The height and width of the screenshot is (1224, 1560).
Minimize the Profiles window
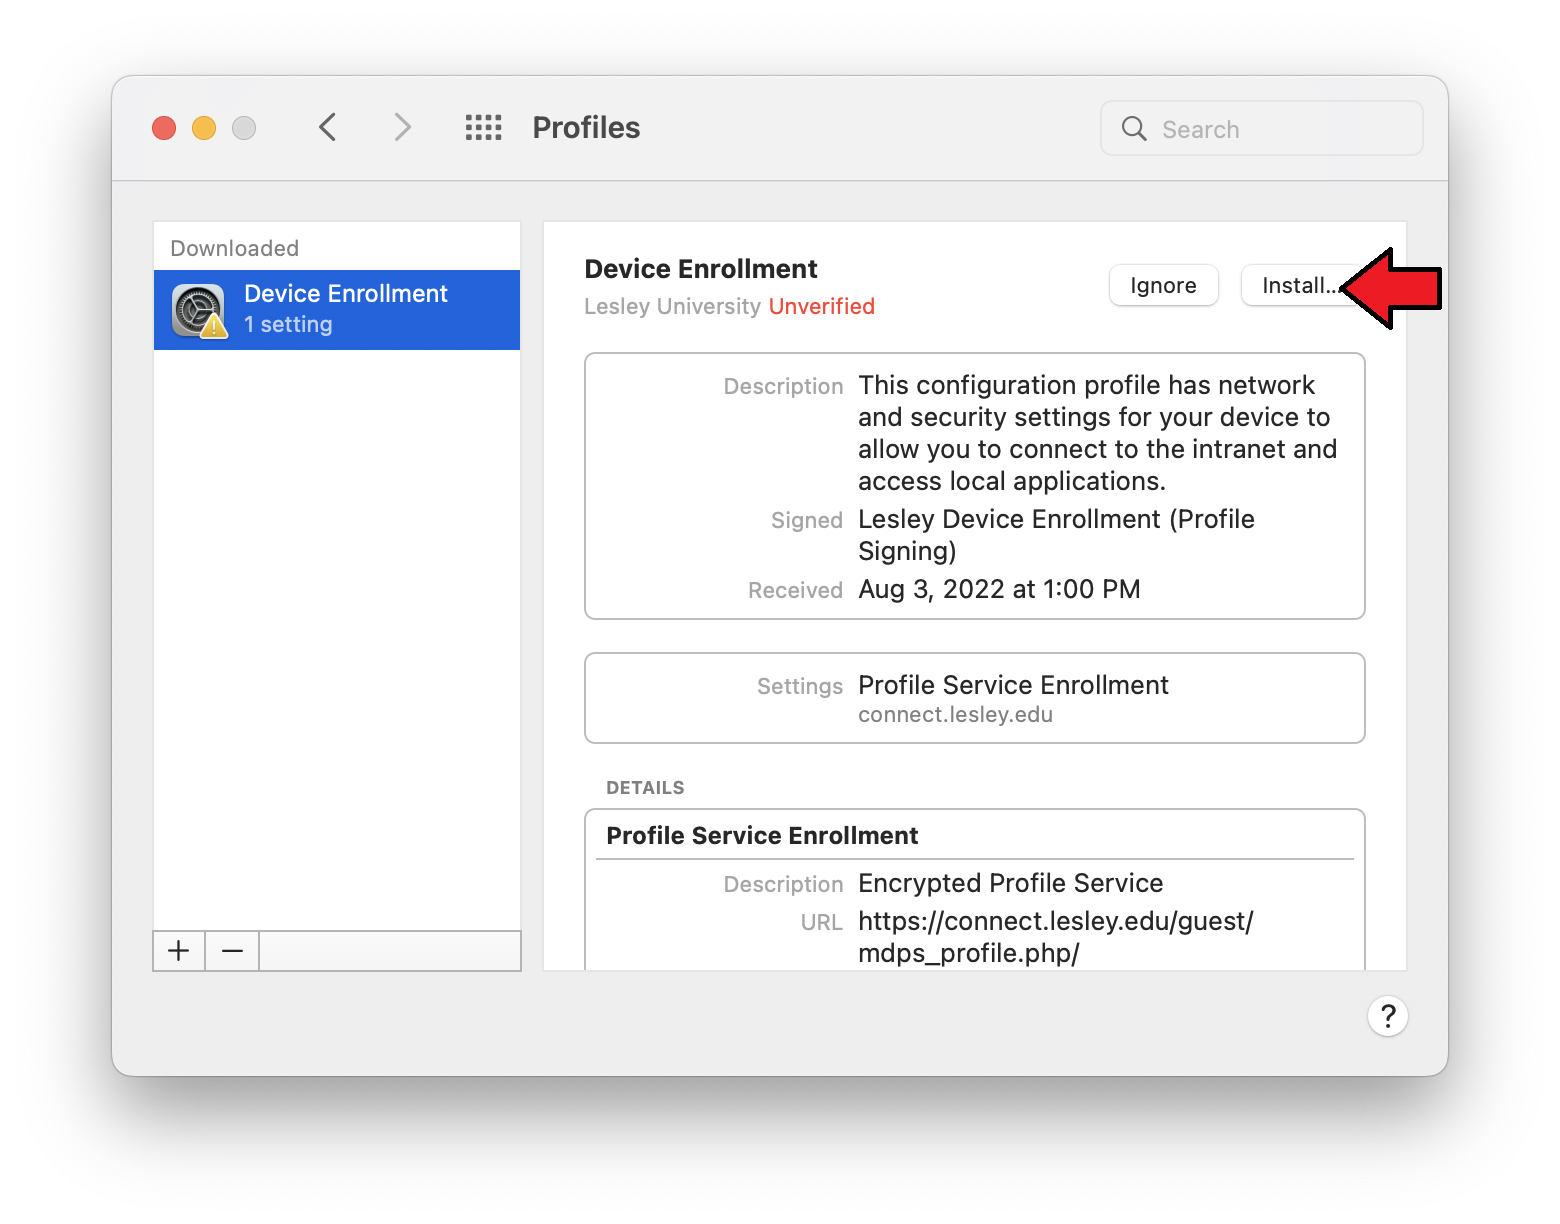[204, 128]
